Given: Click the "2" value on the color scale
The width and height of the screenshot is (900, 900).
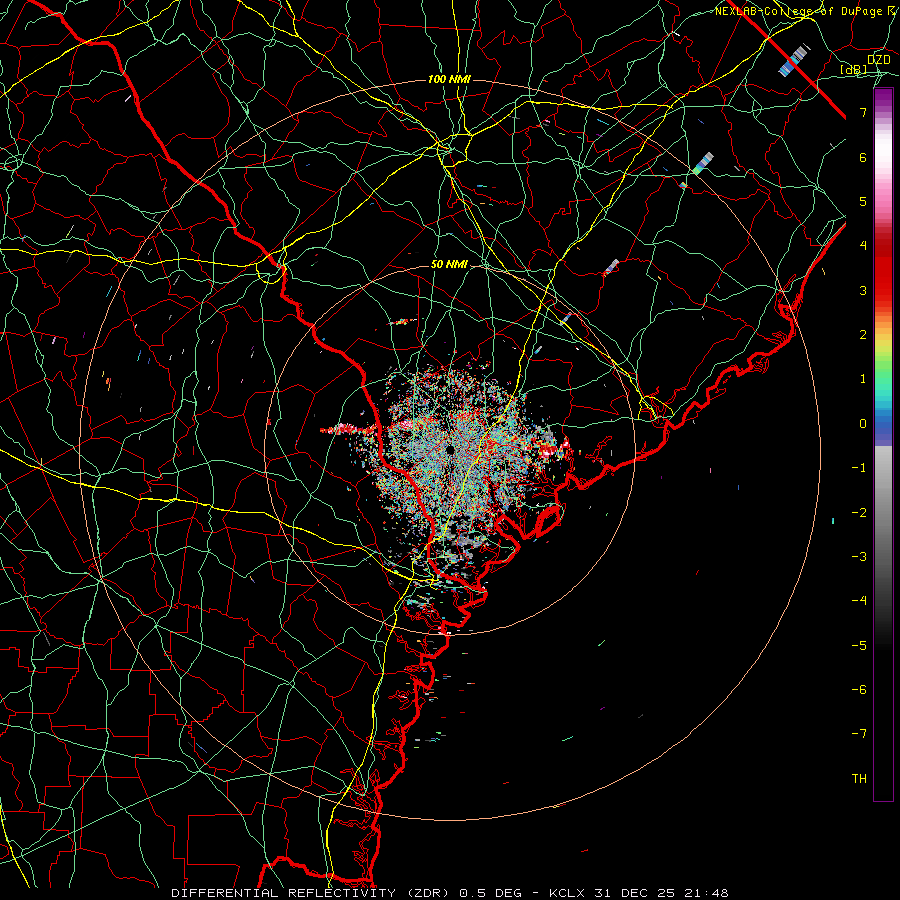Looking at the screenshot, I should click(x=863, y=334).
